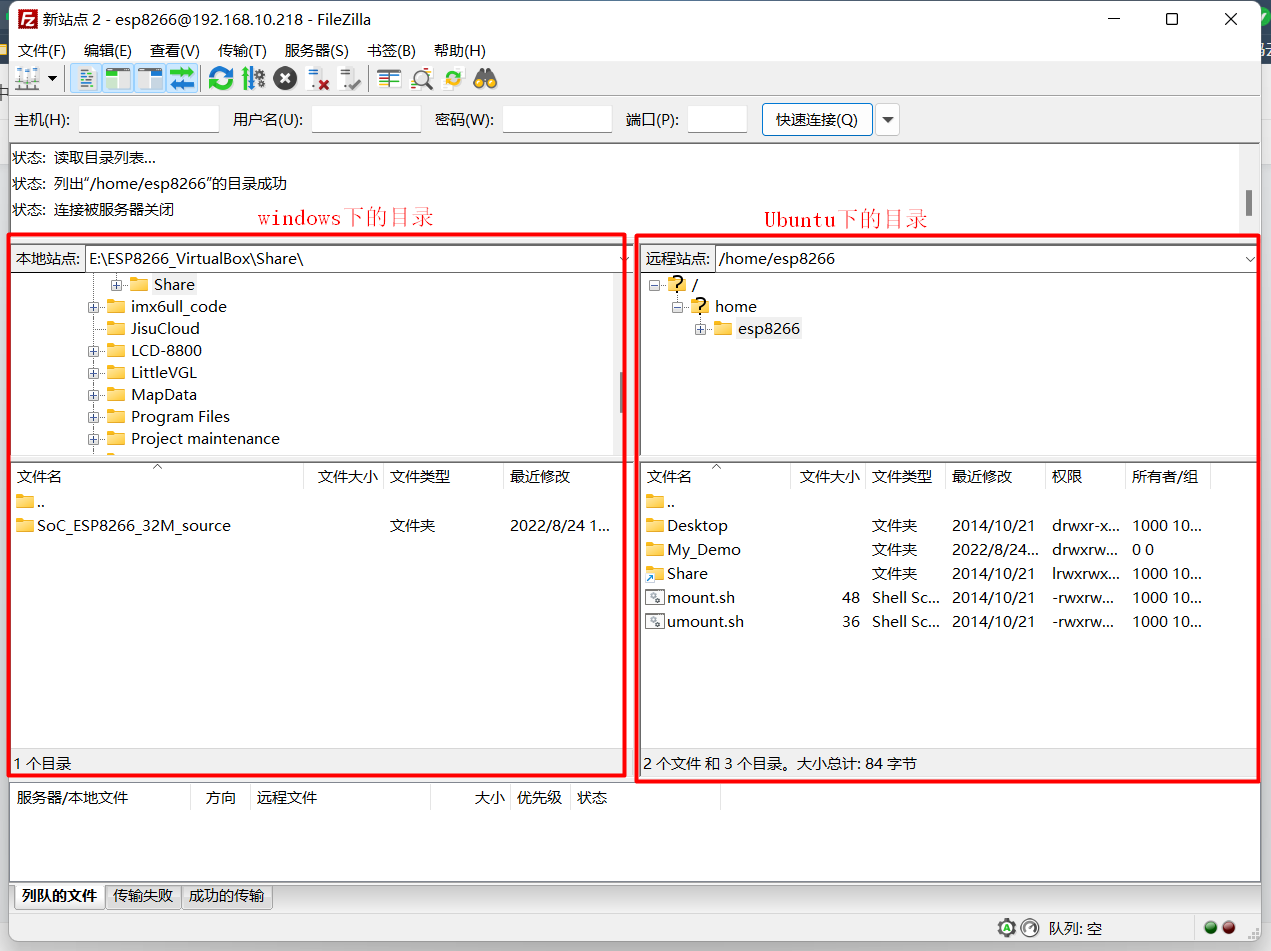1271x951 pixels.
Task: Disconnect from the server icon with red X
Action: pyautogui.click(x=318, y=79)
